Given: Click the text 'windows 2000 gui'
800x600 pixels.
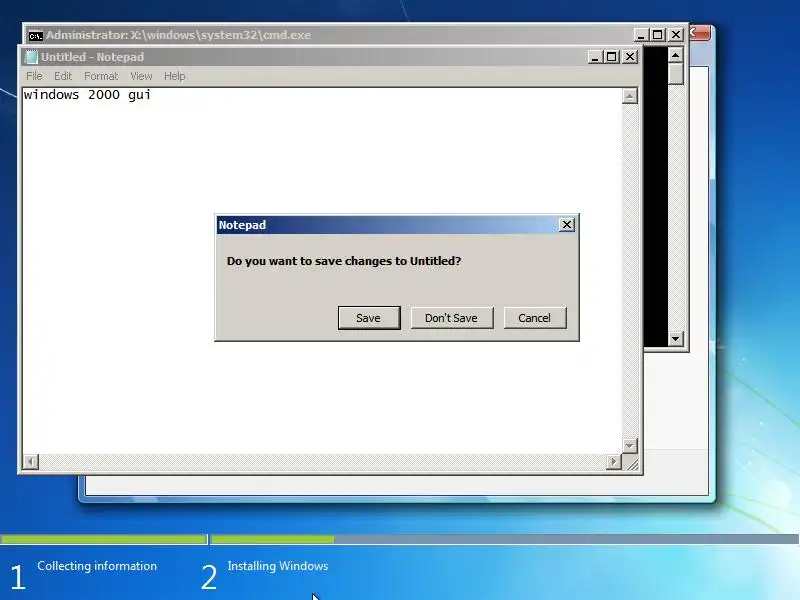Looking at the screenshot, I should pyautogui.click(x=87, y=95).
